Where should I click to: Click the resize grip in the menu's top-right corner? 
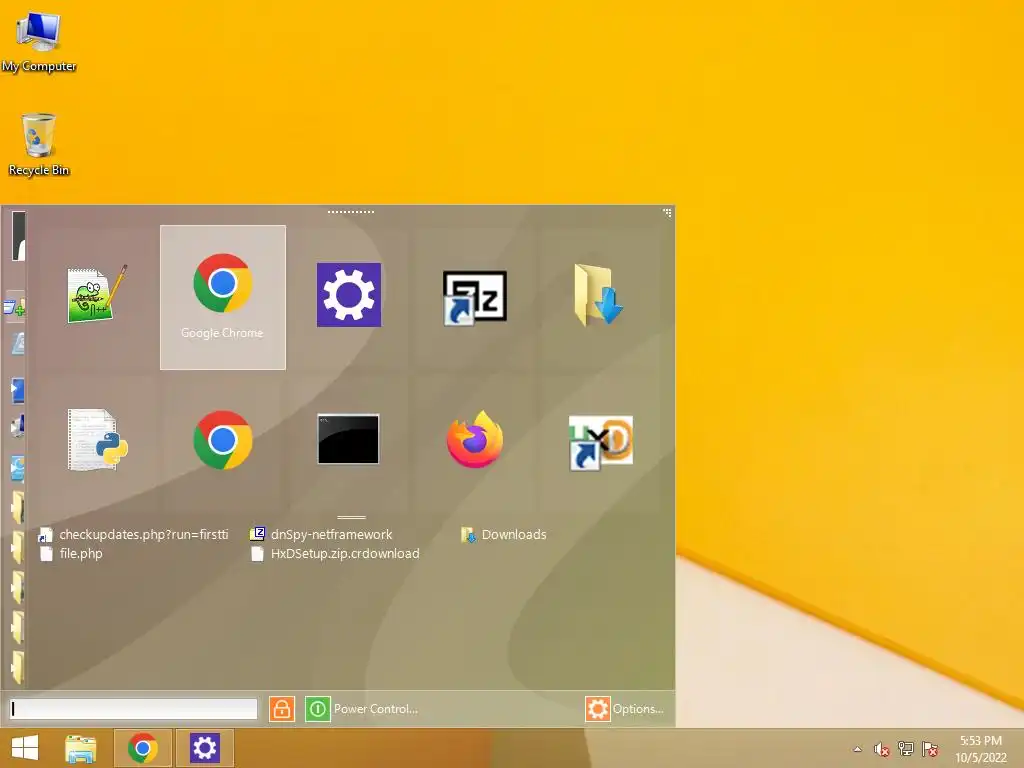(667, 212)
